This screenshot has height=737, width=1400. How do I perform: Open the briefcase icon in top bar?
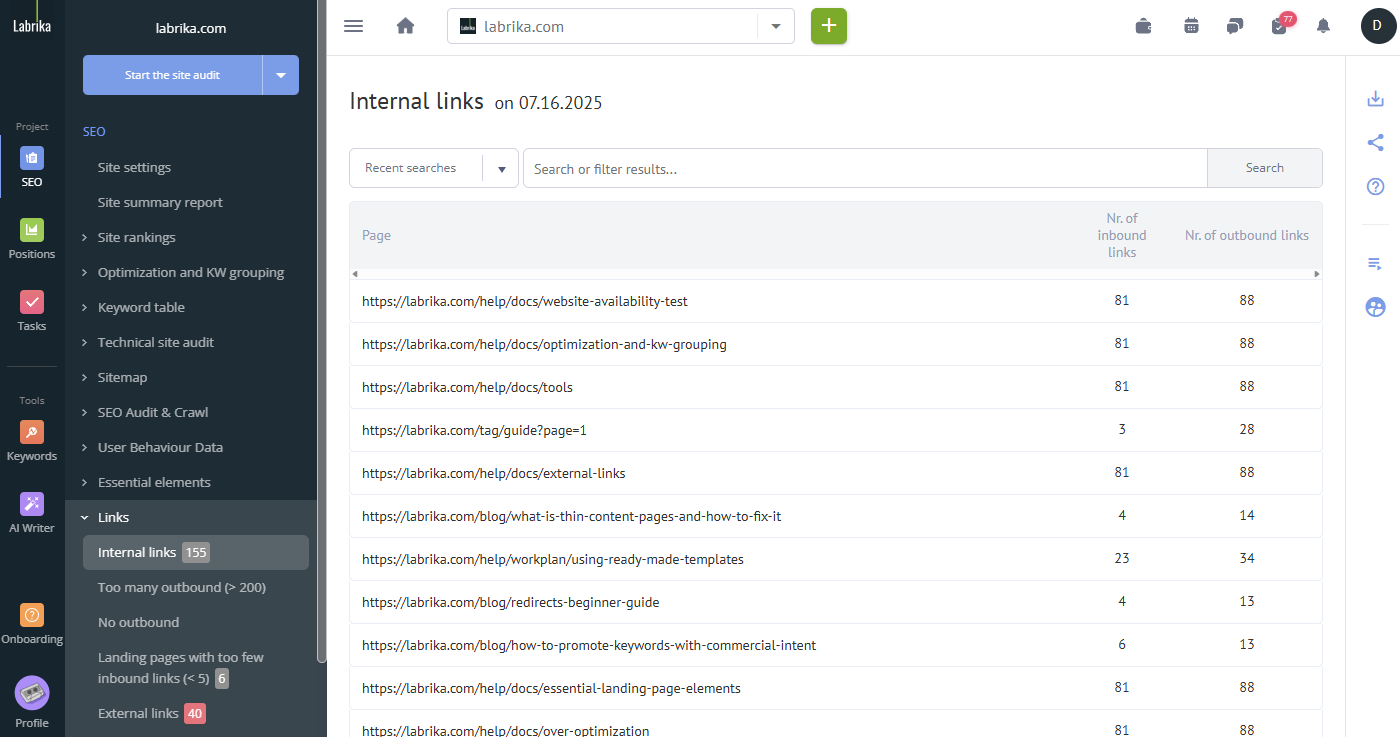point(1144,26)
